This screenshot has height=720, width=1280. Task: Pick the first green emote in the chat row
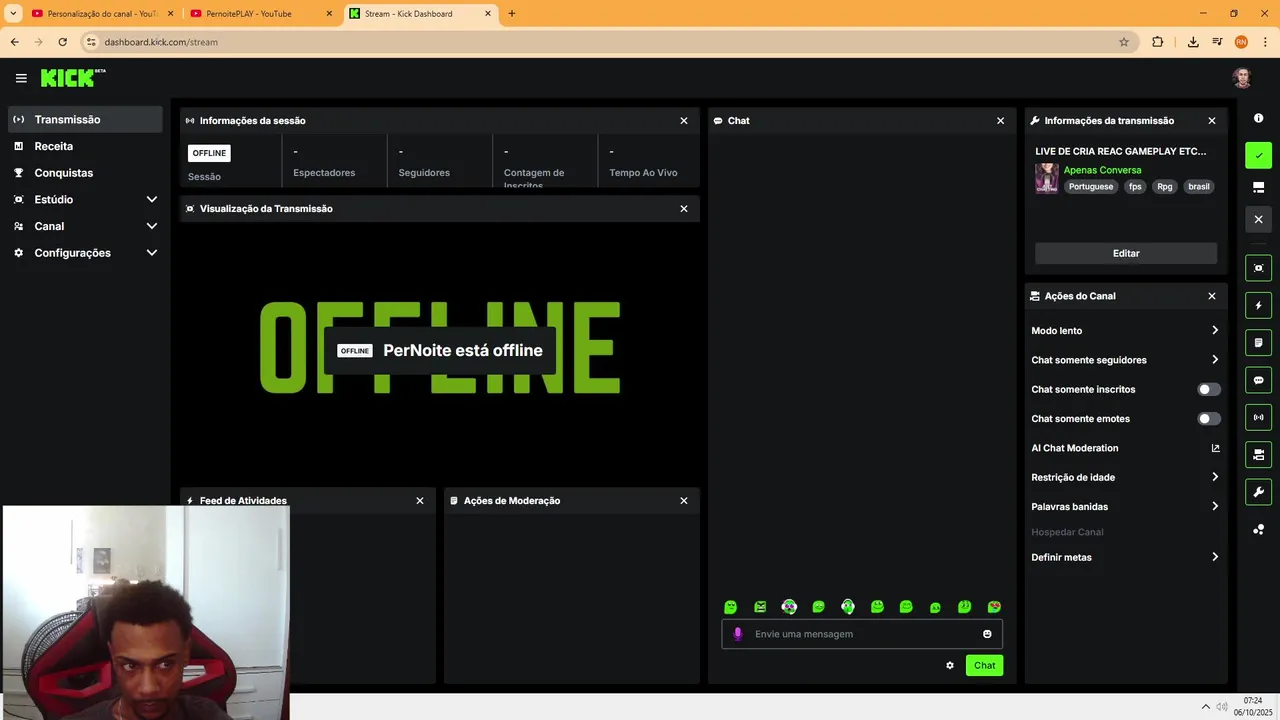(730, 607)
